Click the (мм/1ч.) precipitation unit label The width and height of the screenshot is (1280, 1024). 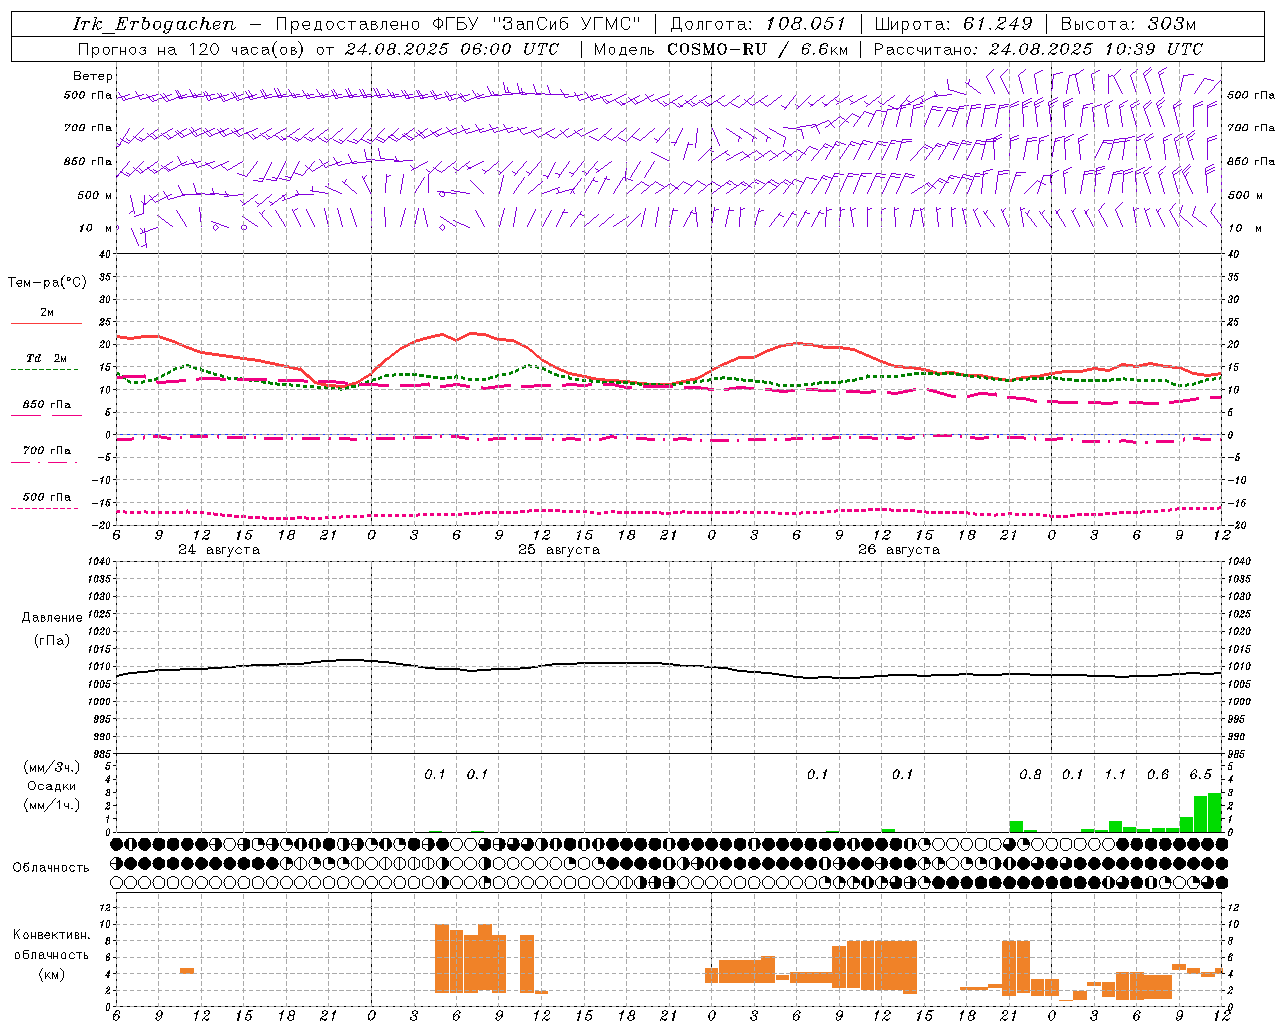(52, 804)
